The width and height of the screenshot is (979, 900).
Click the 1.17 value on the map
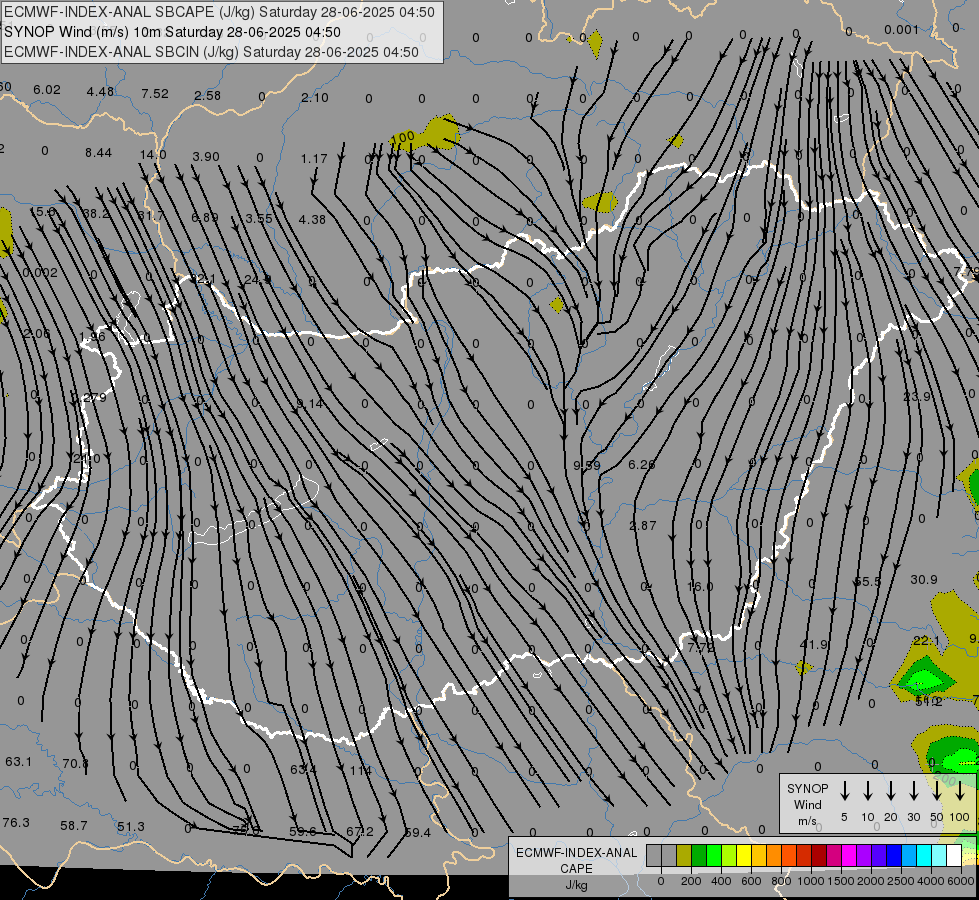314,159
